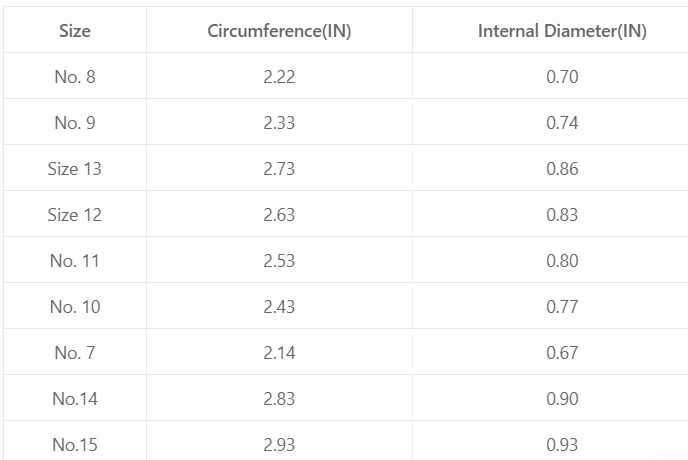This screenshot has width=688, height=460.
Task: Select the 0.77 internal diameter cell
Action: [562, 307]
